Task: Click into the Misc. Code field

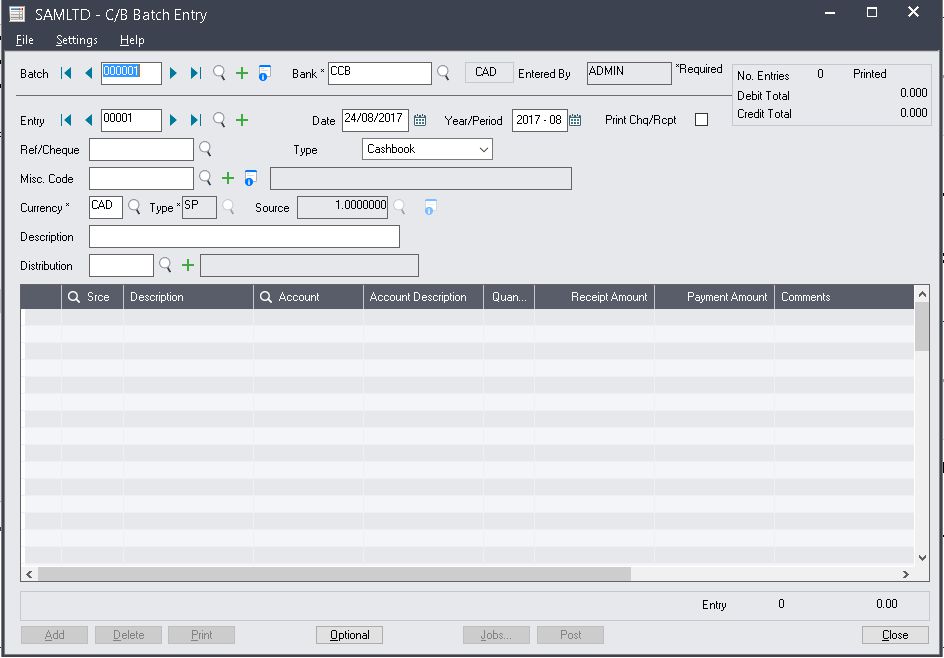Action: (x=141, y=178)
